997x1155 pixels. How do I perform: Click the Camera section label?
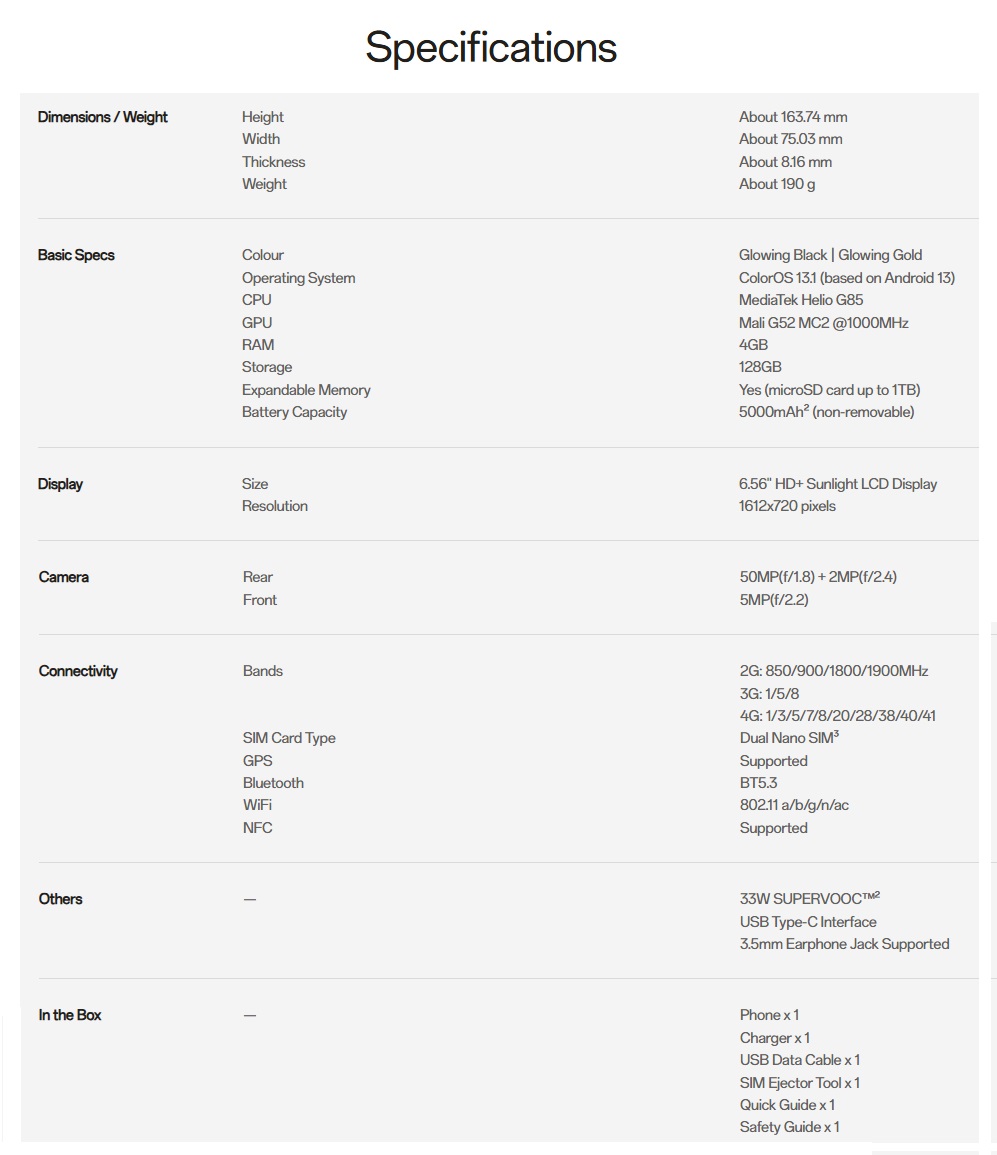tap(64, 577)
